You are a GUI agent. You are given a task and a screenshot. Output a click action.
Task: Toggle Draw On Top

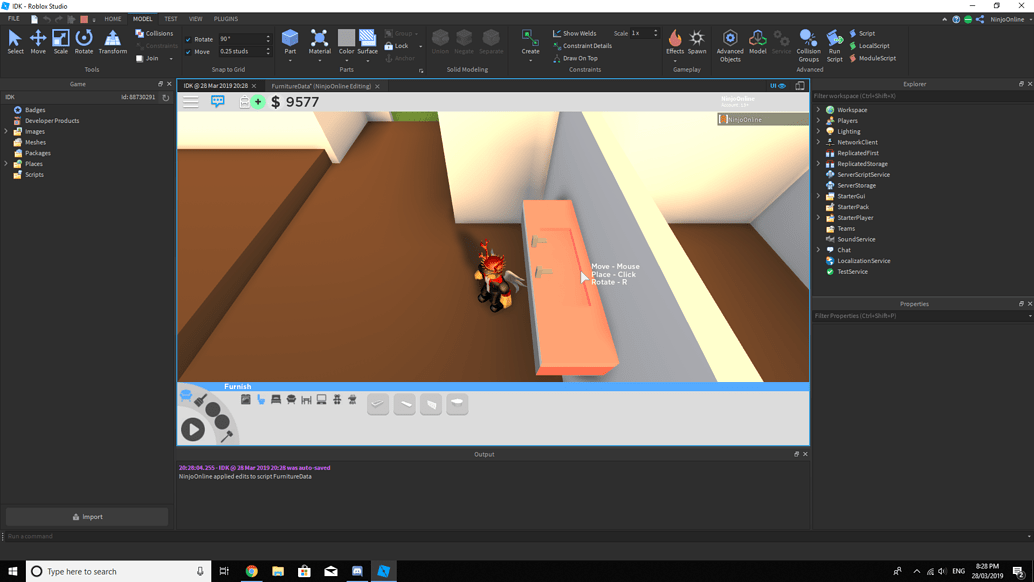(575, 58)
